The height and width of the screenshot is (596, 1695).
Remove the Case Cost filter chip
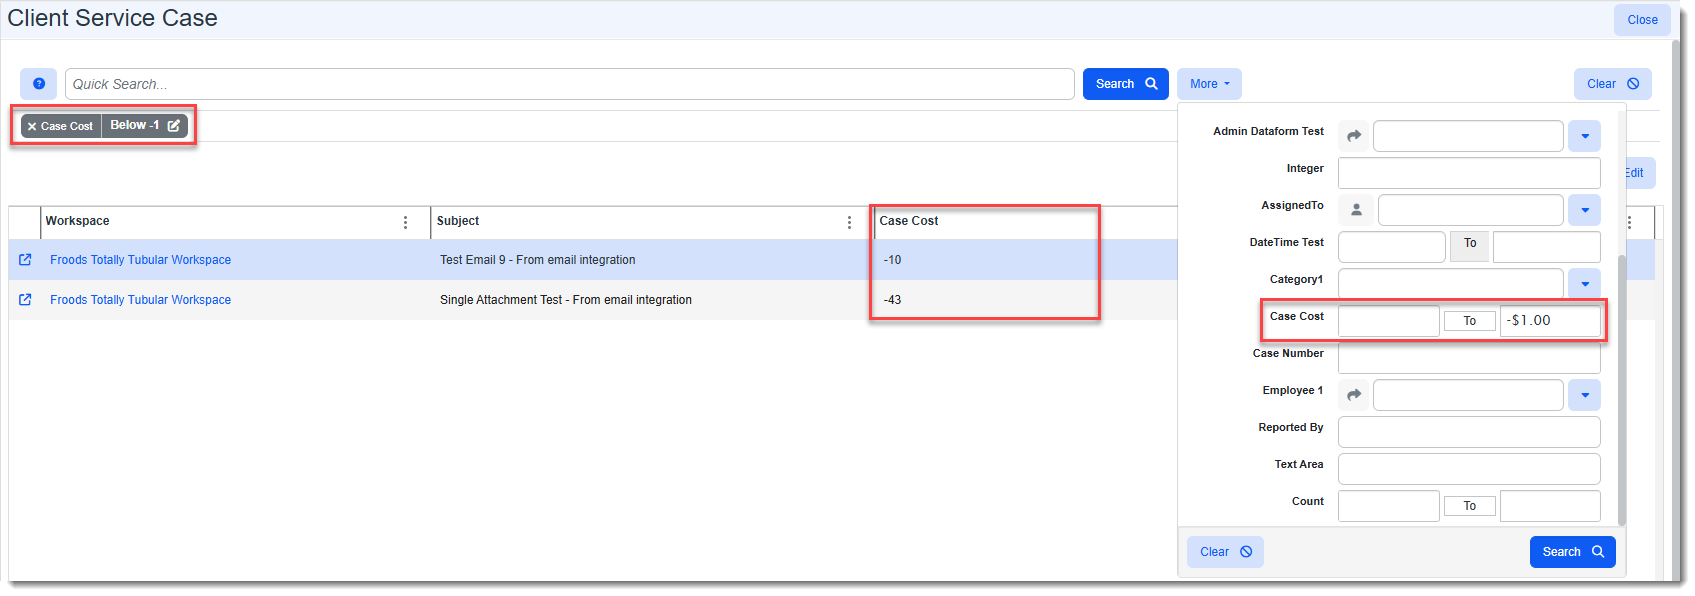point(32,127)
